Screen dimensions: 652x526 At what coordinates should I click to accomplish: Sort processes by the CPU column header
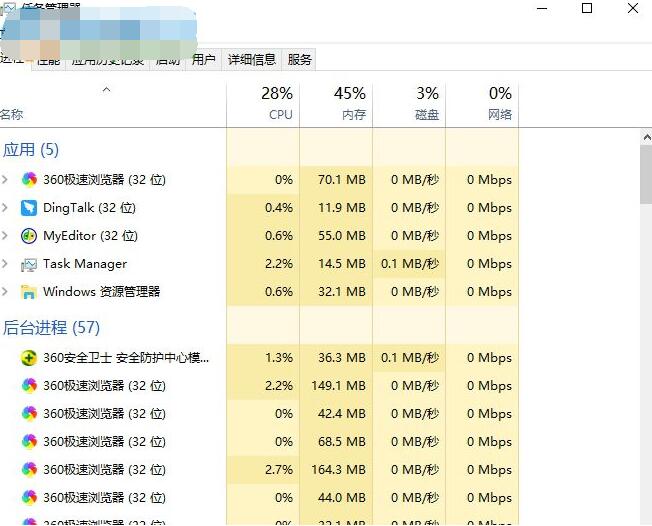pos(264,104)
